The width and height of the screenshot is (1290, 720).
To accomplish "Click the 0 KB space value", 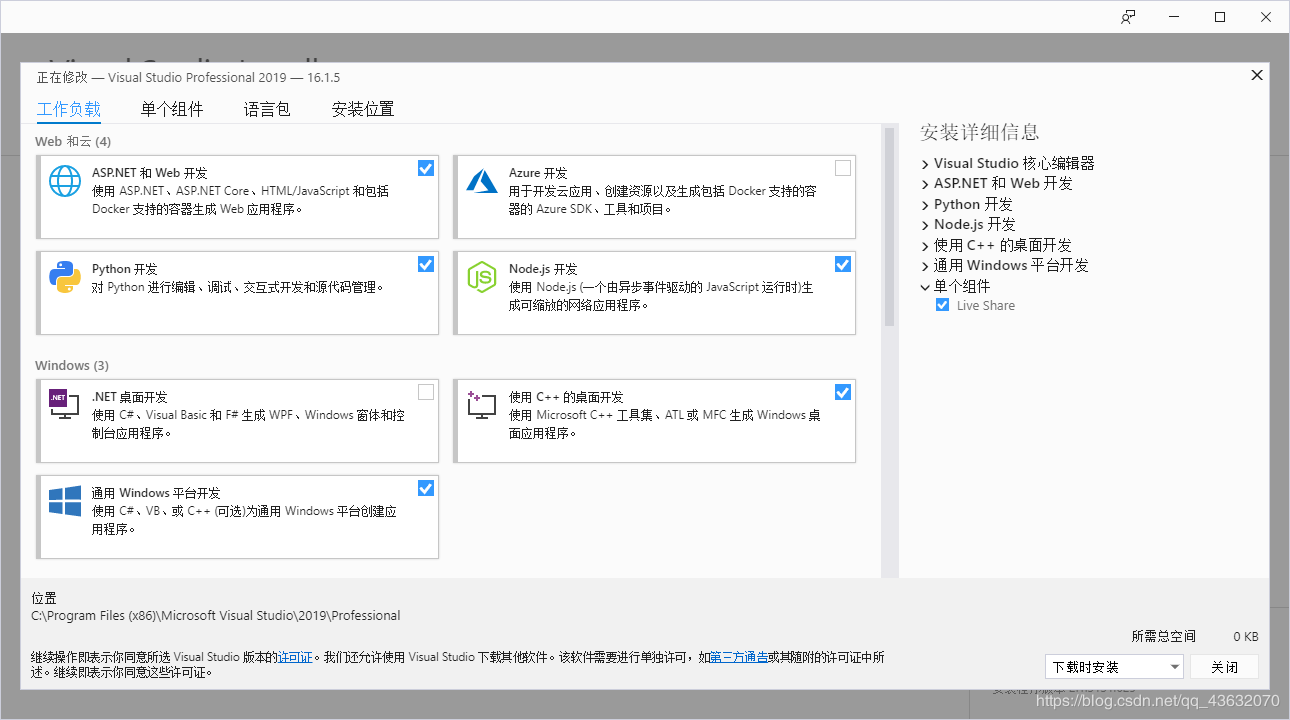I will pos(1246,636).
